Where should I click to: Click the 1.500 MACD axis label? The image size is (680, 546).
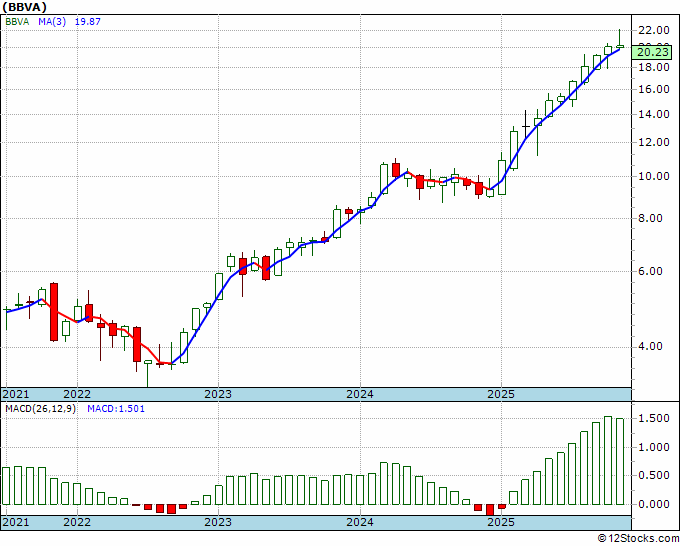click(654, 419)
